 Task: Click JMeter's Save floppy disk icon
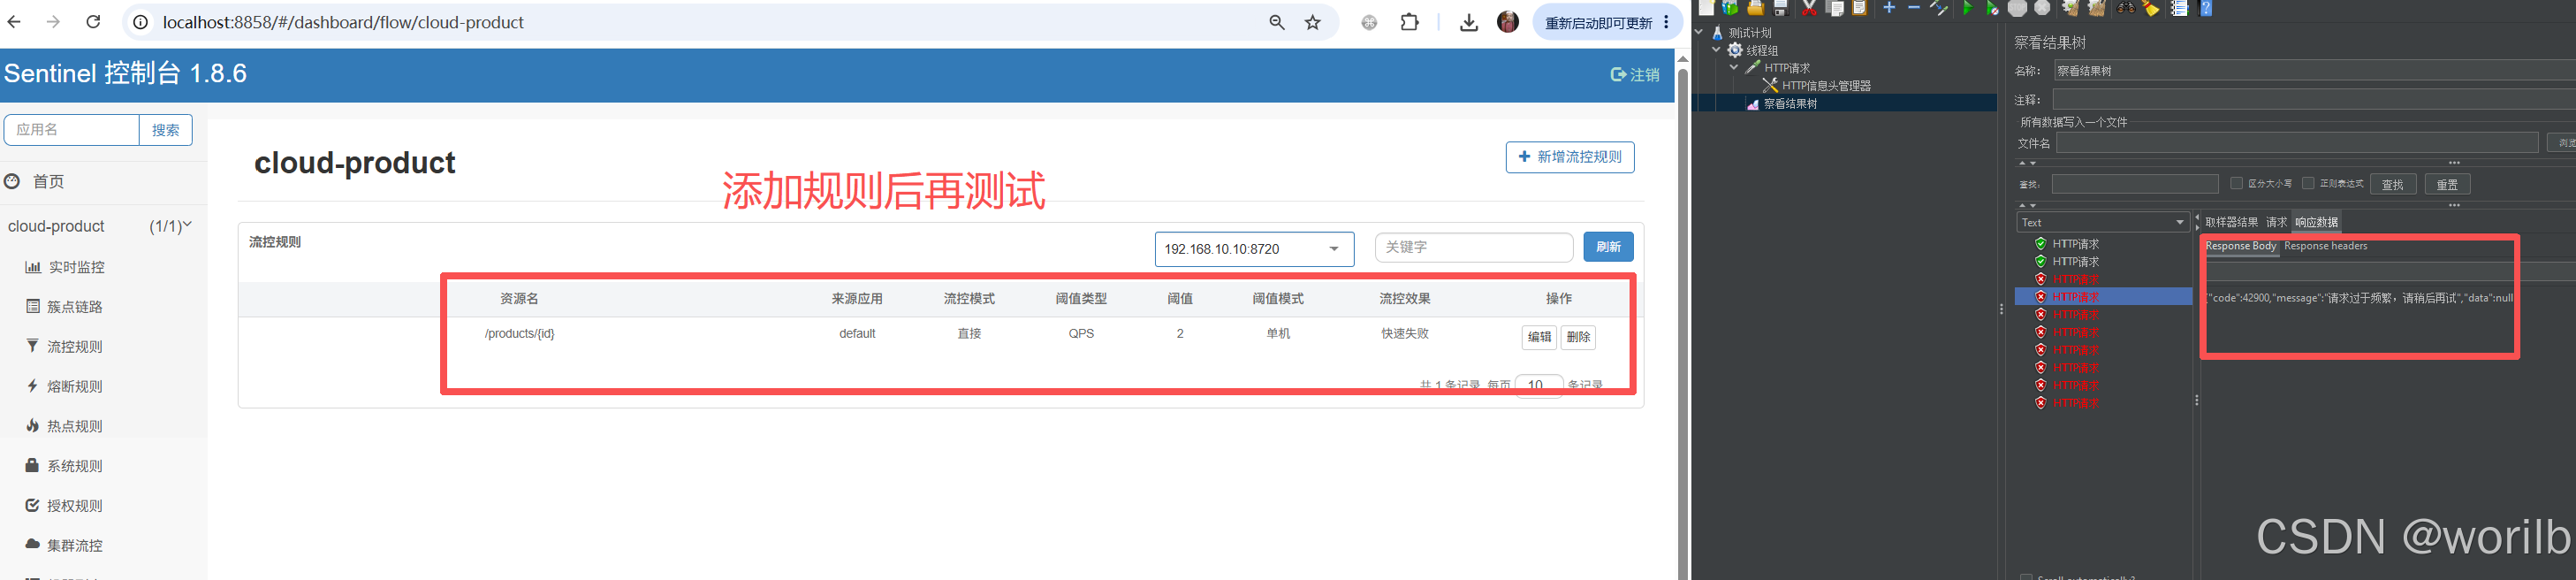(x=1781, y=7)
